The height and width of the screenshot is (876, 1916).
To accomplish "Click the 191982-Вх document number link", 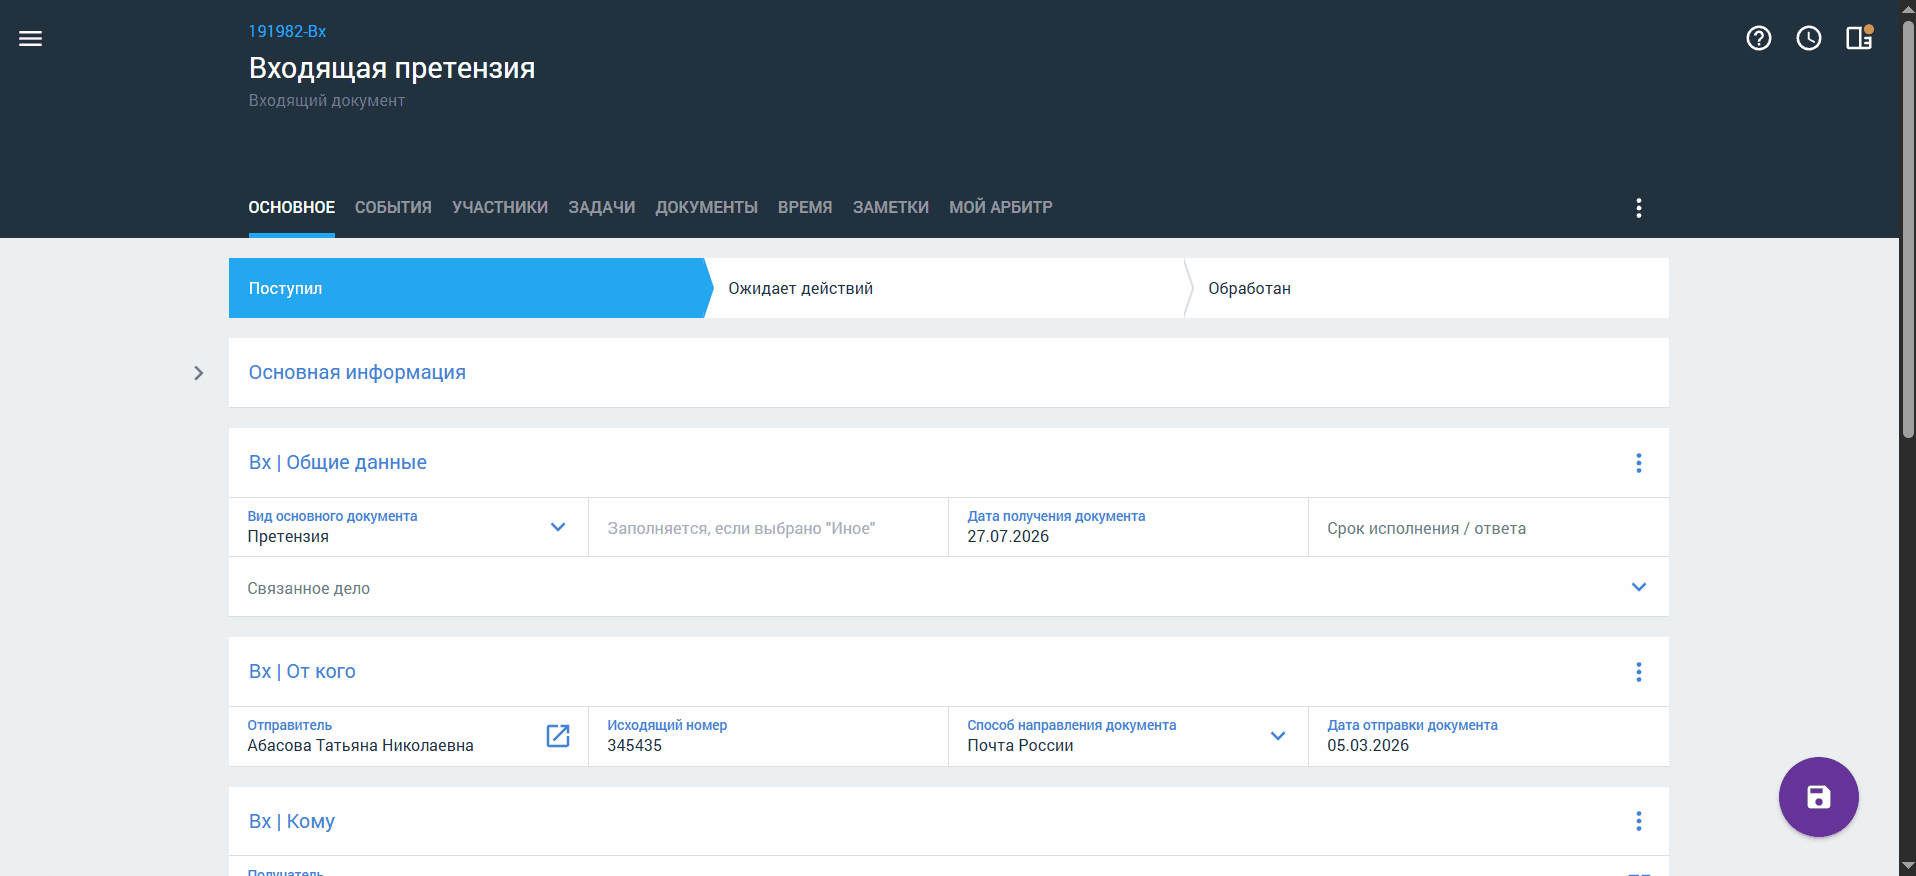I will 288,31.
